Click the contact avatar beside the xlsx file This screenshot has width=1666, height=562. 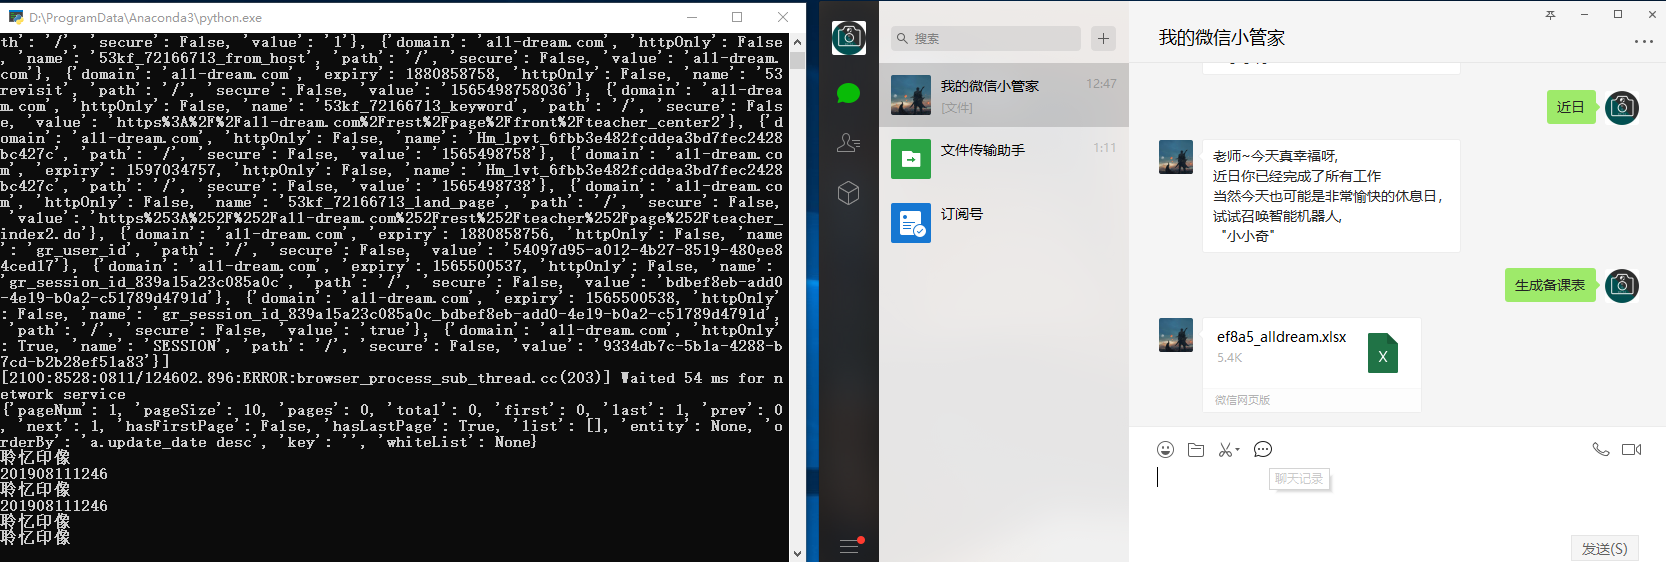[x=1176, y=335]
